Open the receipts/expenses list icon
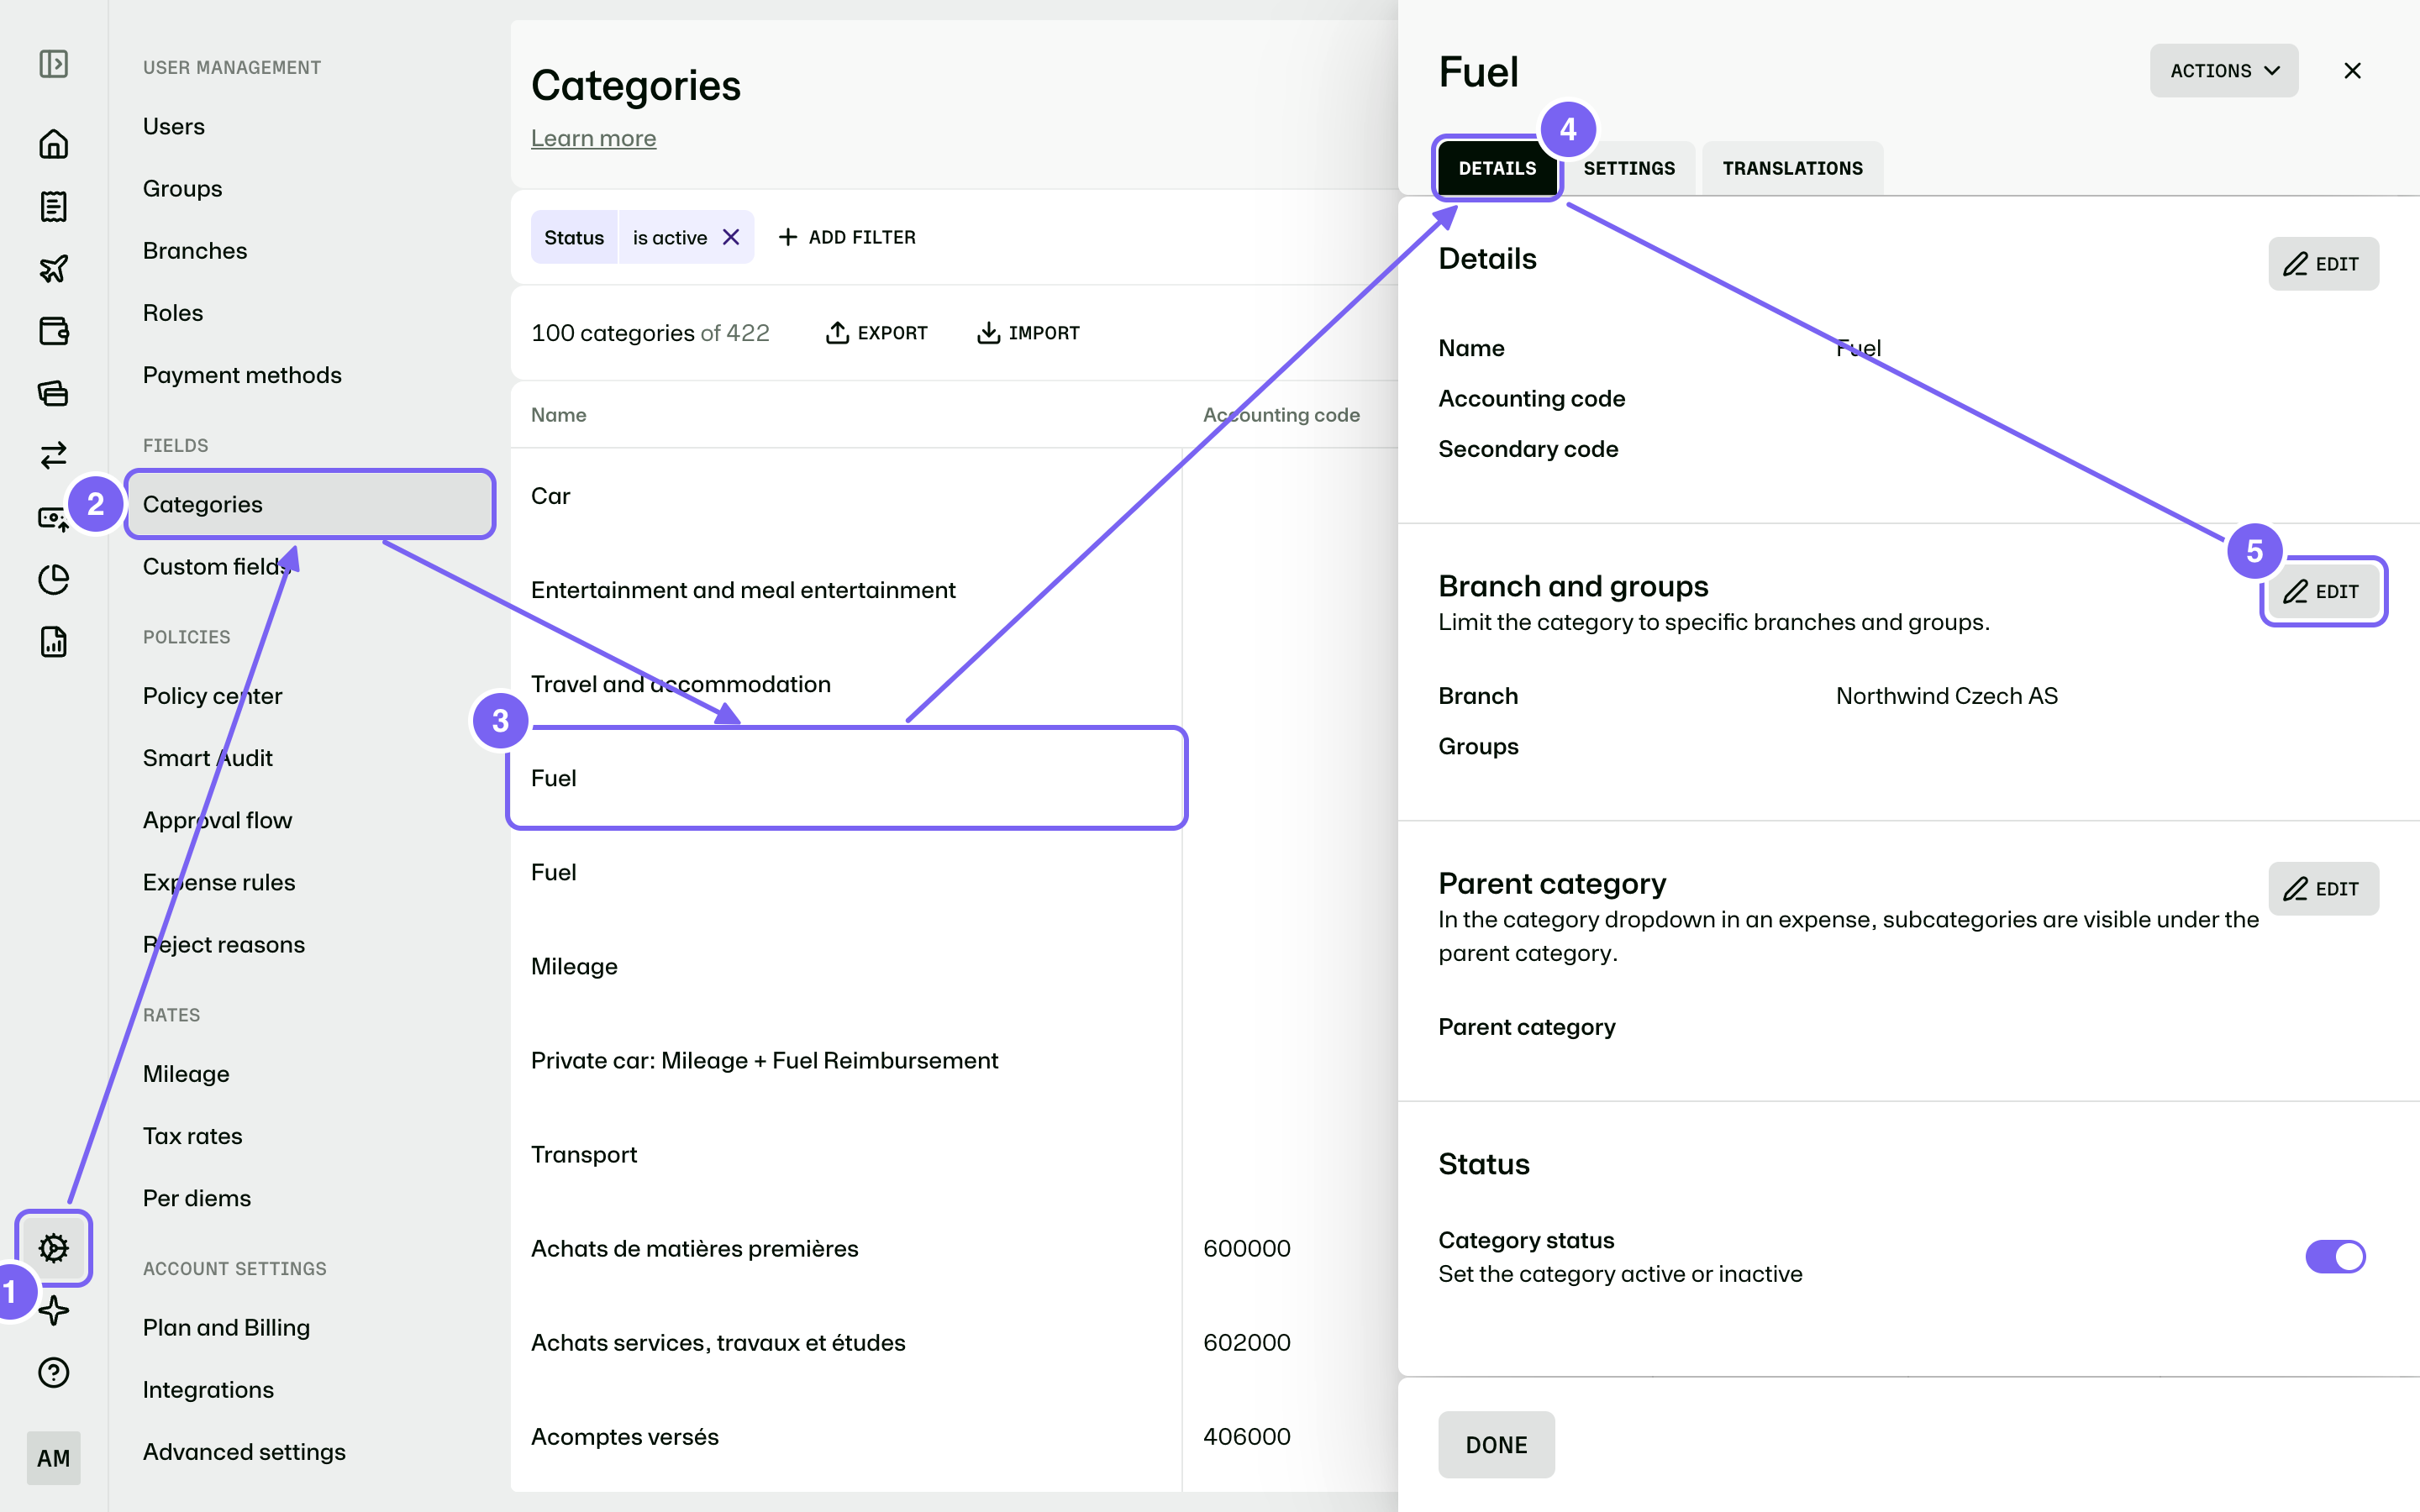This screenshot has height=1512, width=2420. pyautogui.click(x=53, y=206)
